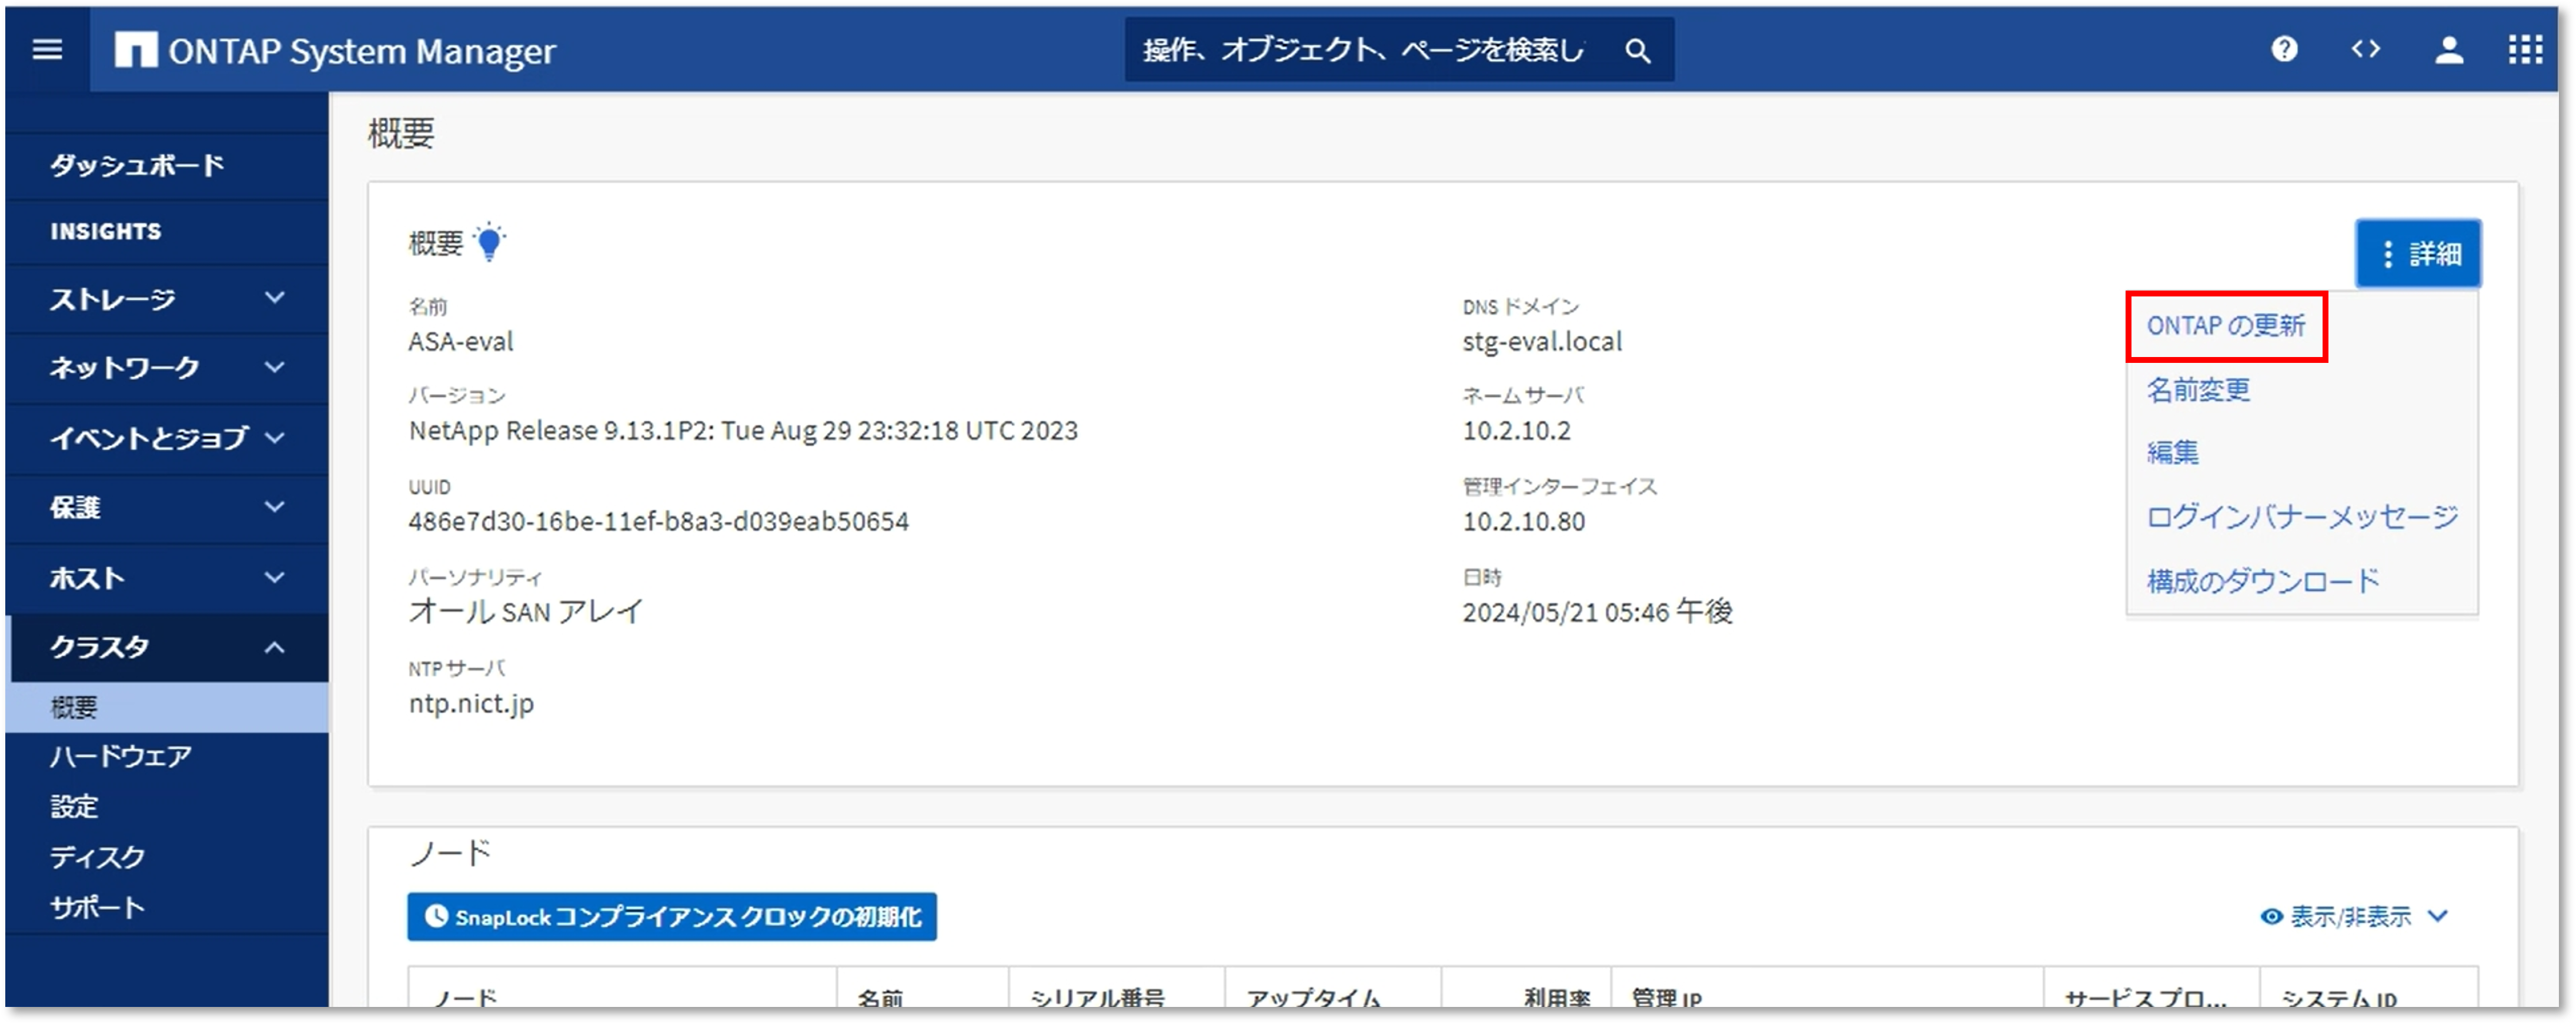Open the hamburger navigation menu
2576x1024 pixels.
point(47,49)
